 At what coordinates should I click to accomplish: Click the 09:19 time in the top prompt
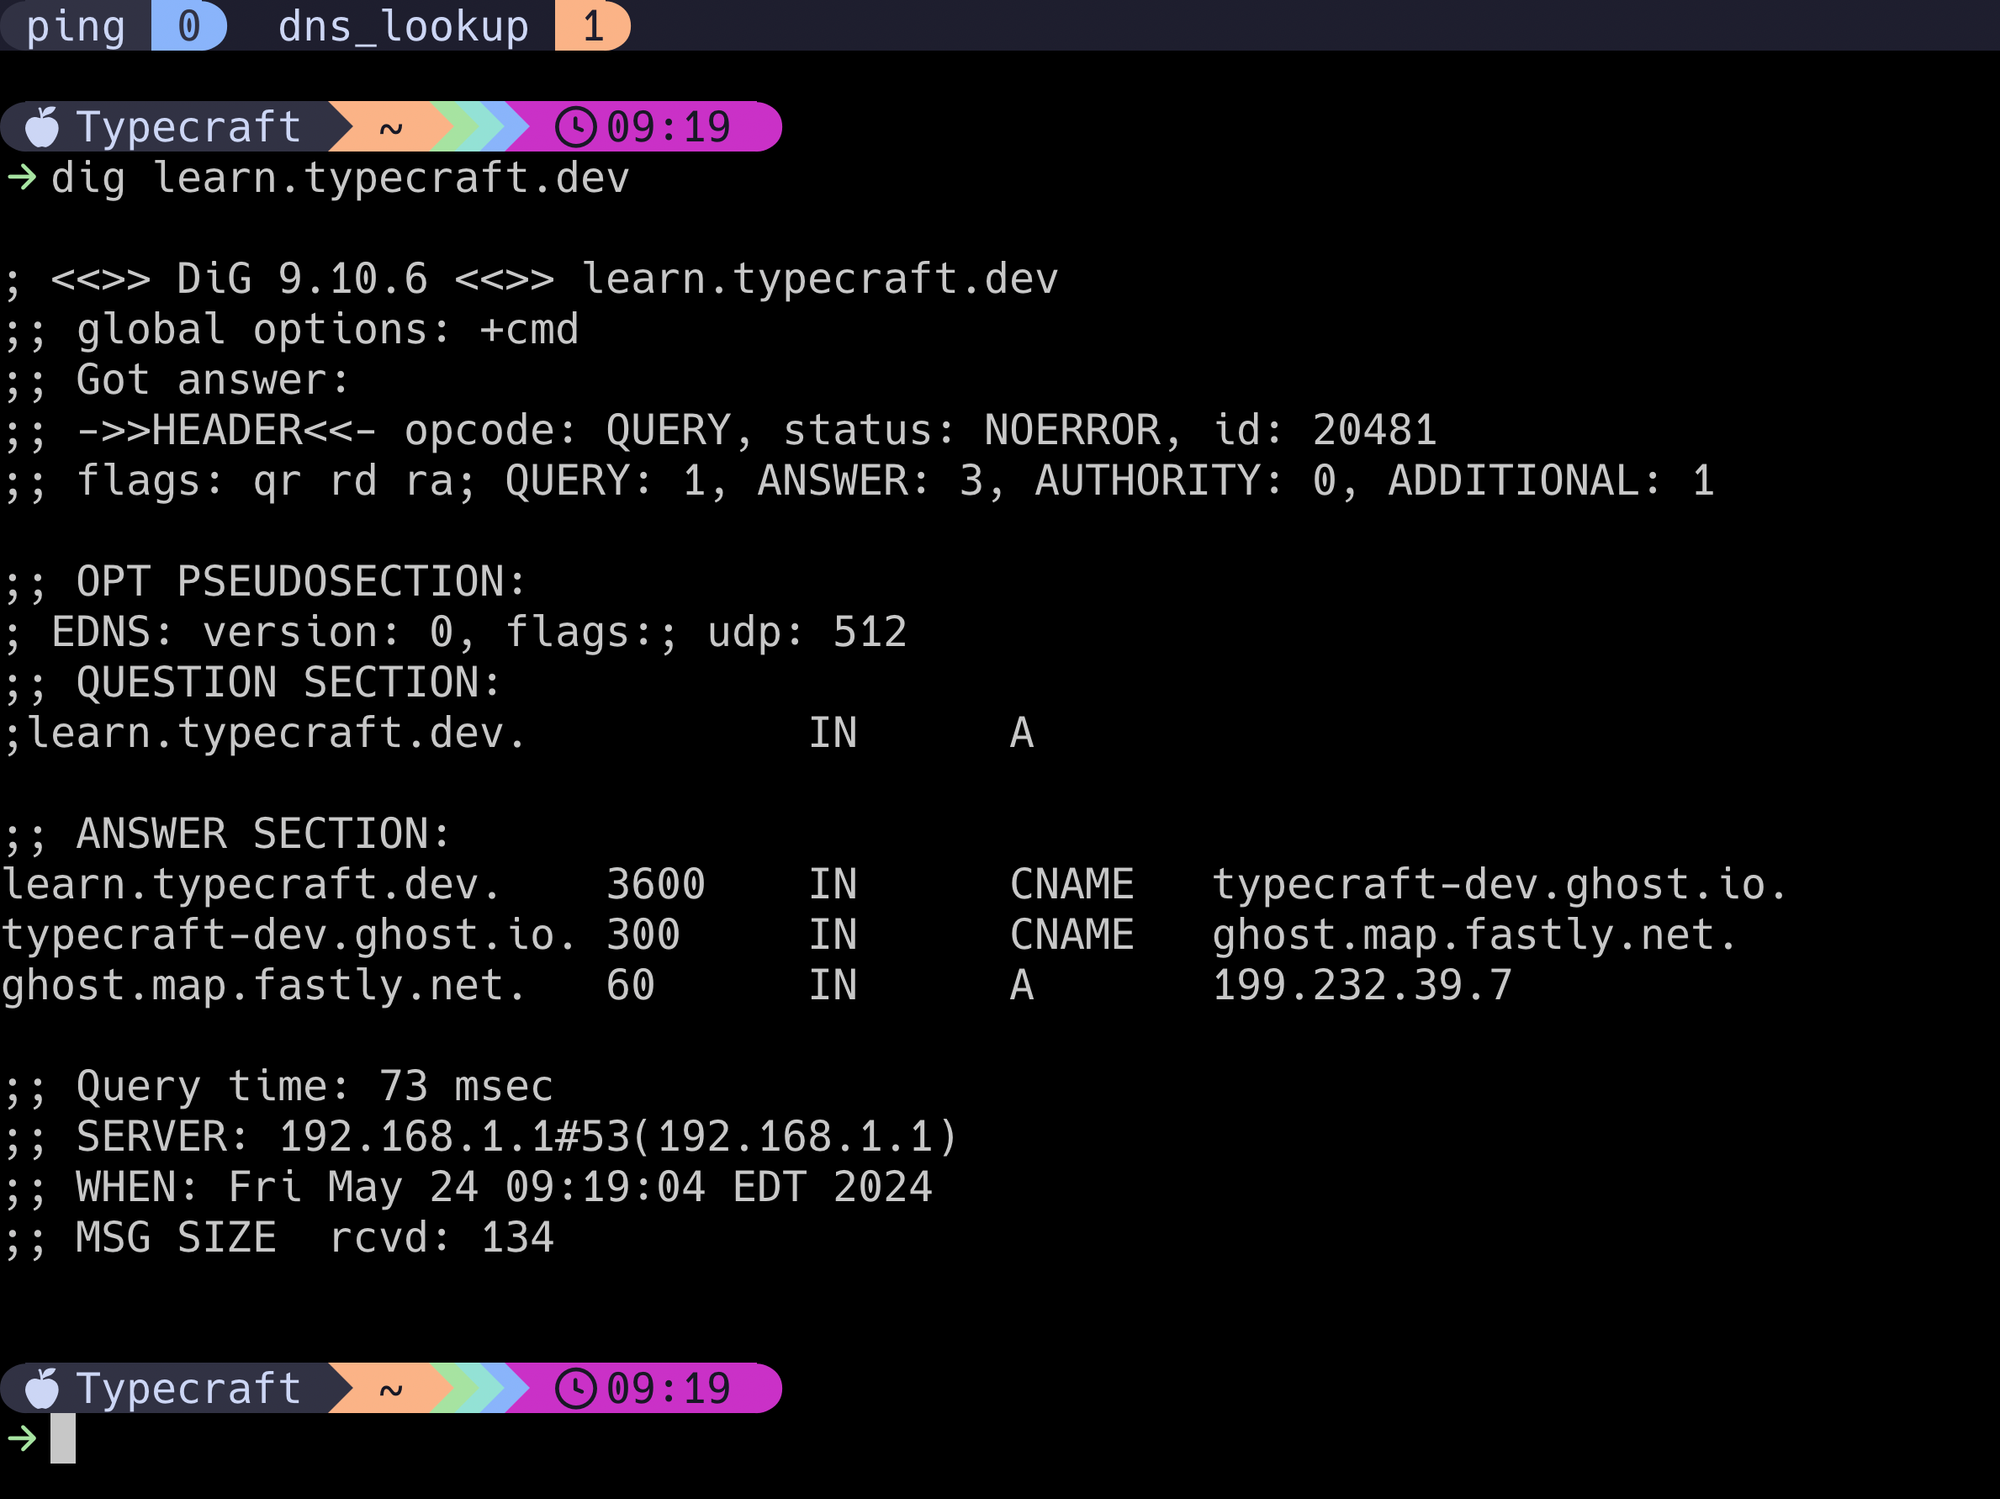(669, 127)
